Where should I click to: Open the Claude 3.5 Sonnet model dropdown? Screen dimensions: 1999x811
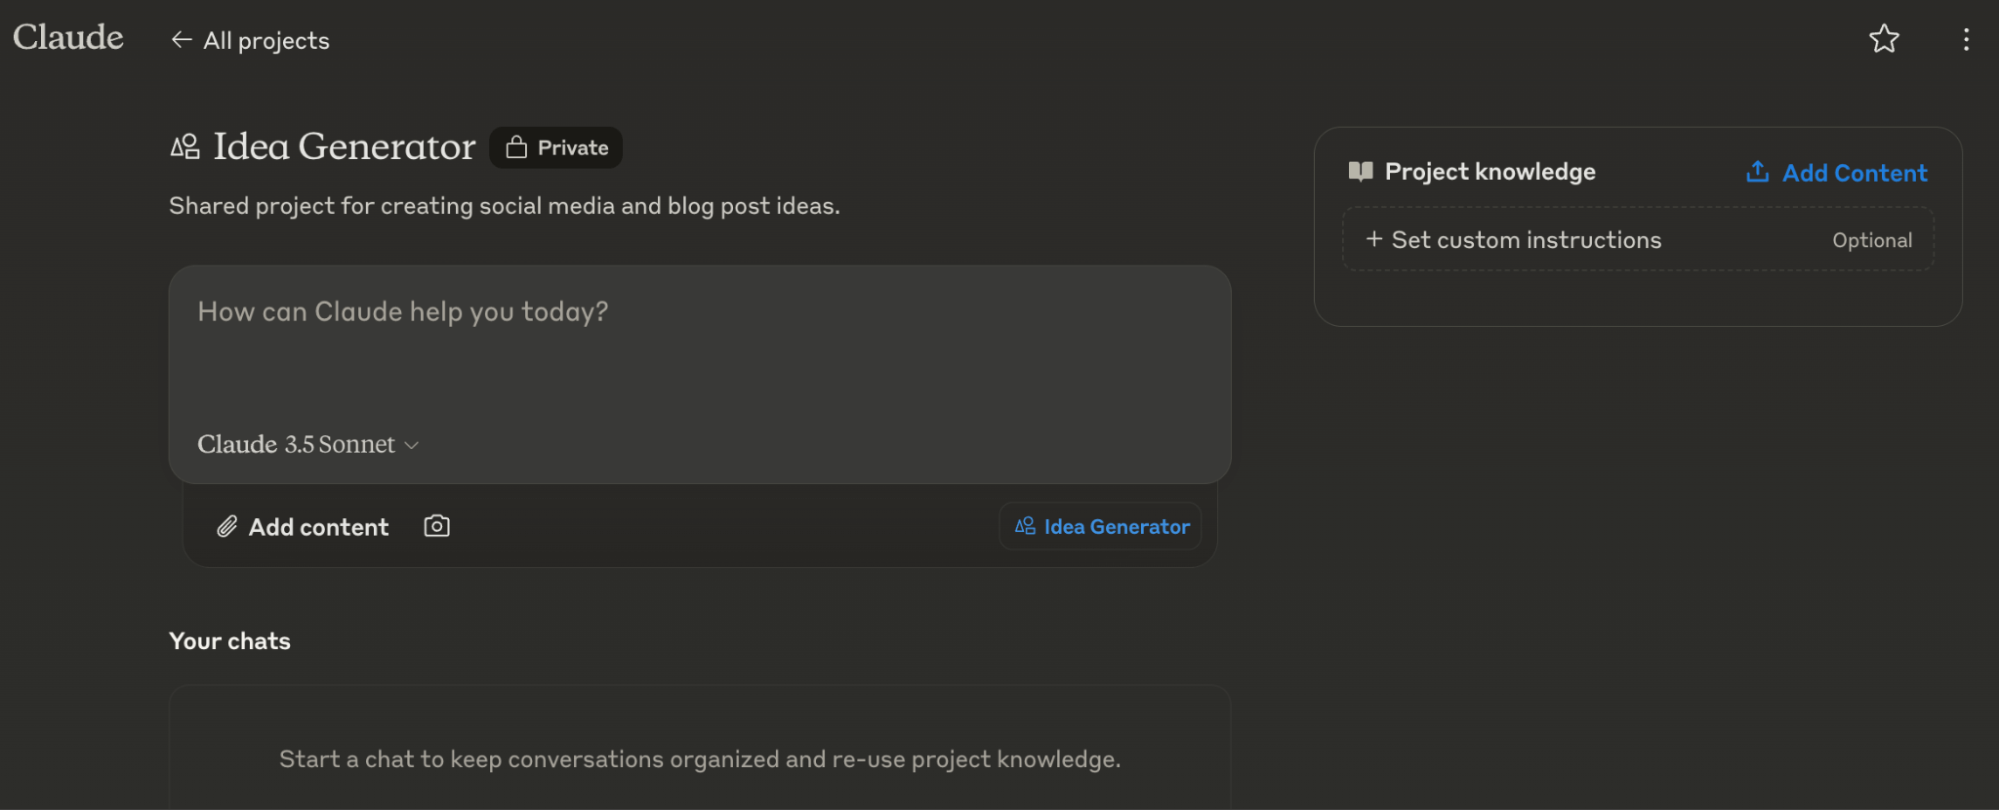click(308, 444)
